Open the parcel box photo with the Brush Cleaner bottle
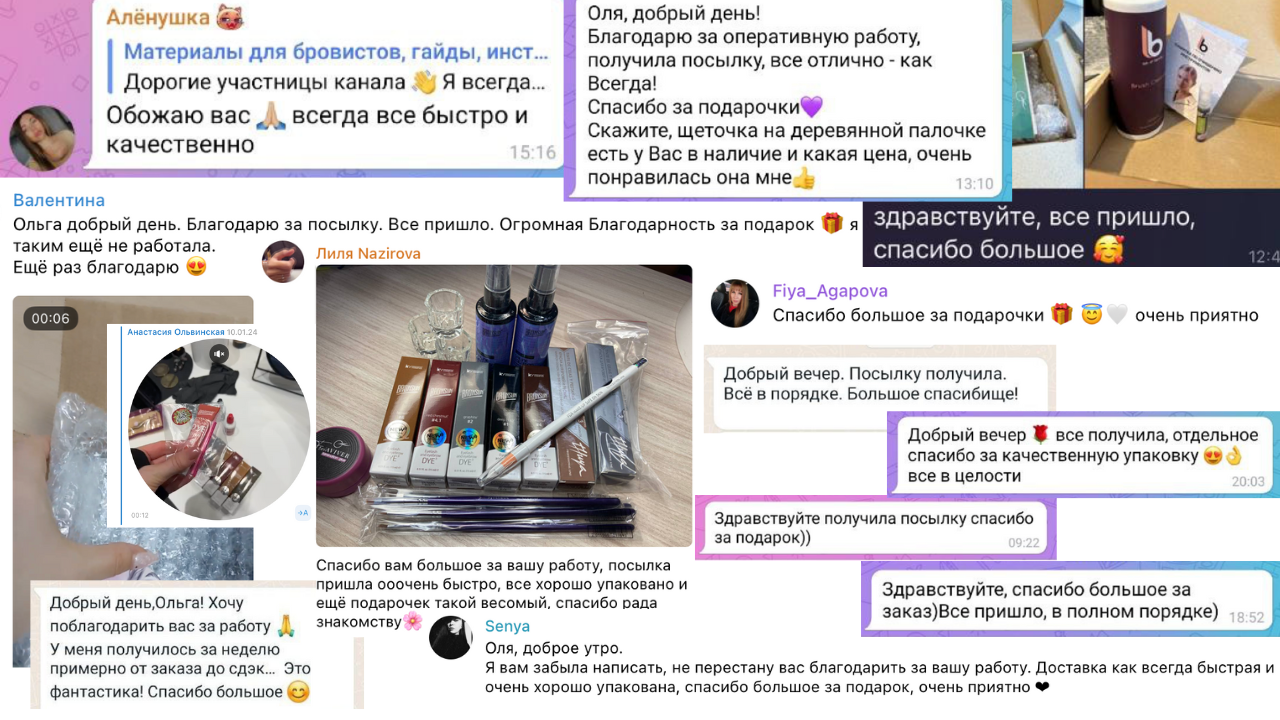1280x720 pixels. pos(1146,93)
